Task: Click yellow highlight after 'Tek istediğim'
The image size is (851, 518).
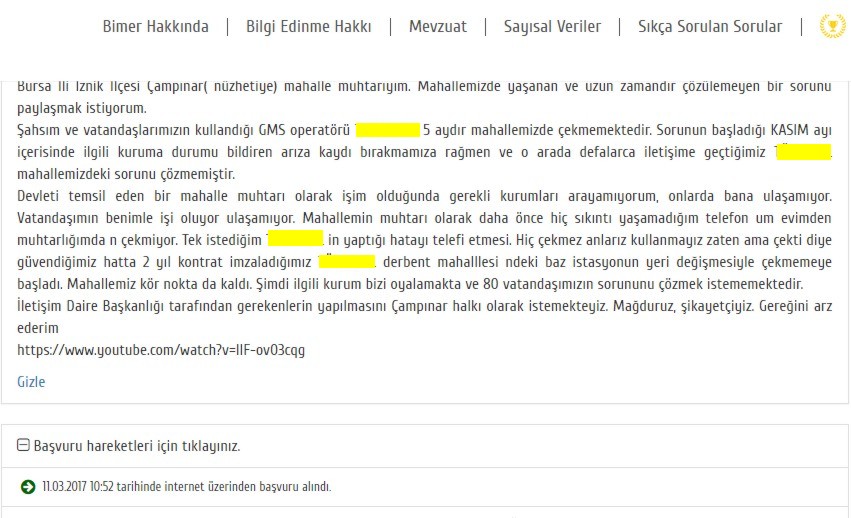Action: (x=295, y=239)
